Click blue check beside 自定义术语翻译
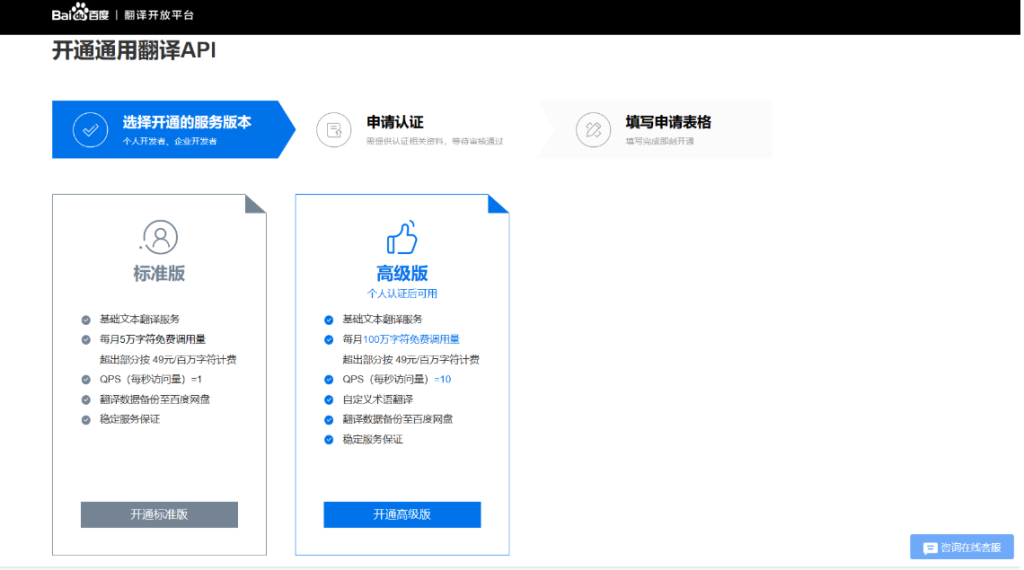Screen dimensions: 1024x570 (328, 400)
